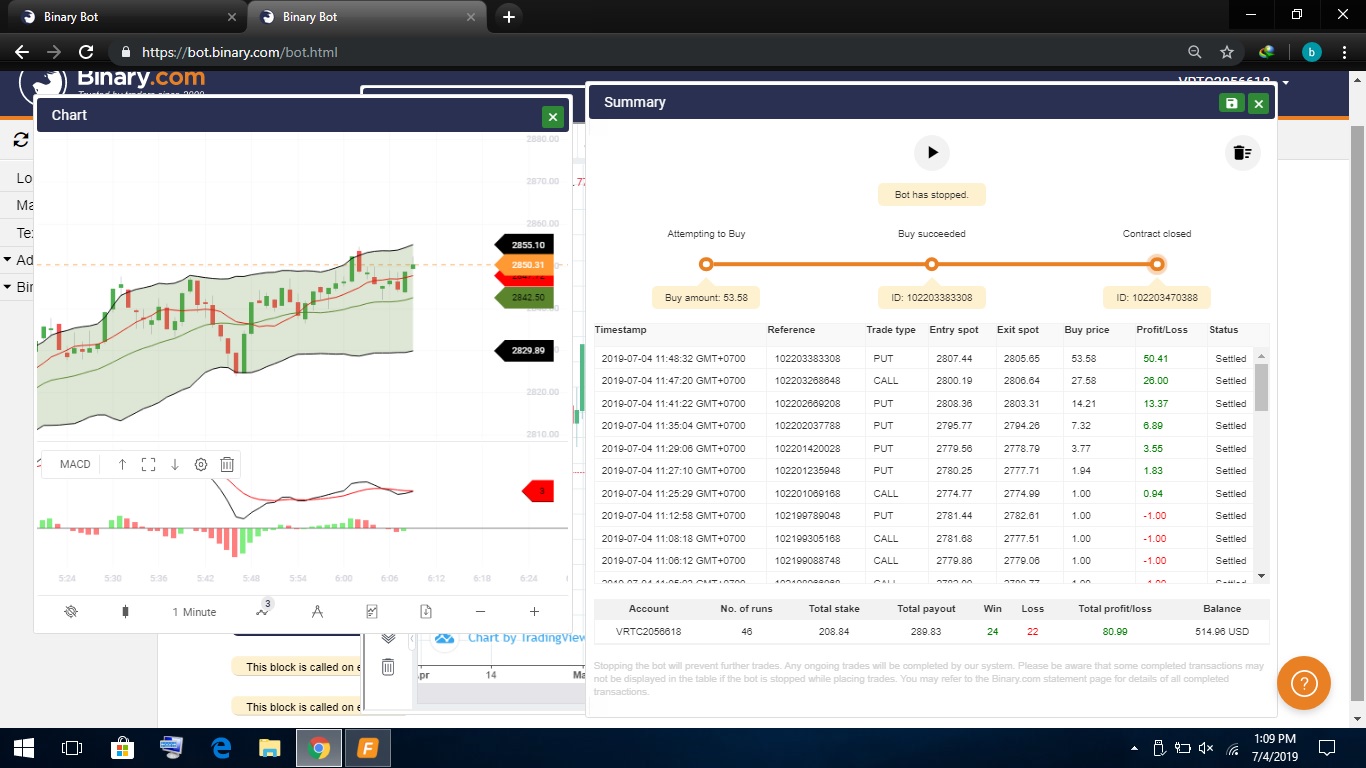
Task: Switch to the first Binary Bot tab
Action: click(x=128, y=17)
